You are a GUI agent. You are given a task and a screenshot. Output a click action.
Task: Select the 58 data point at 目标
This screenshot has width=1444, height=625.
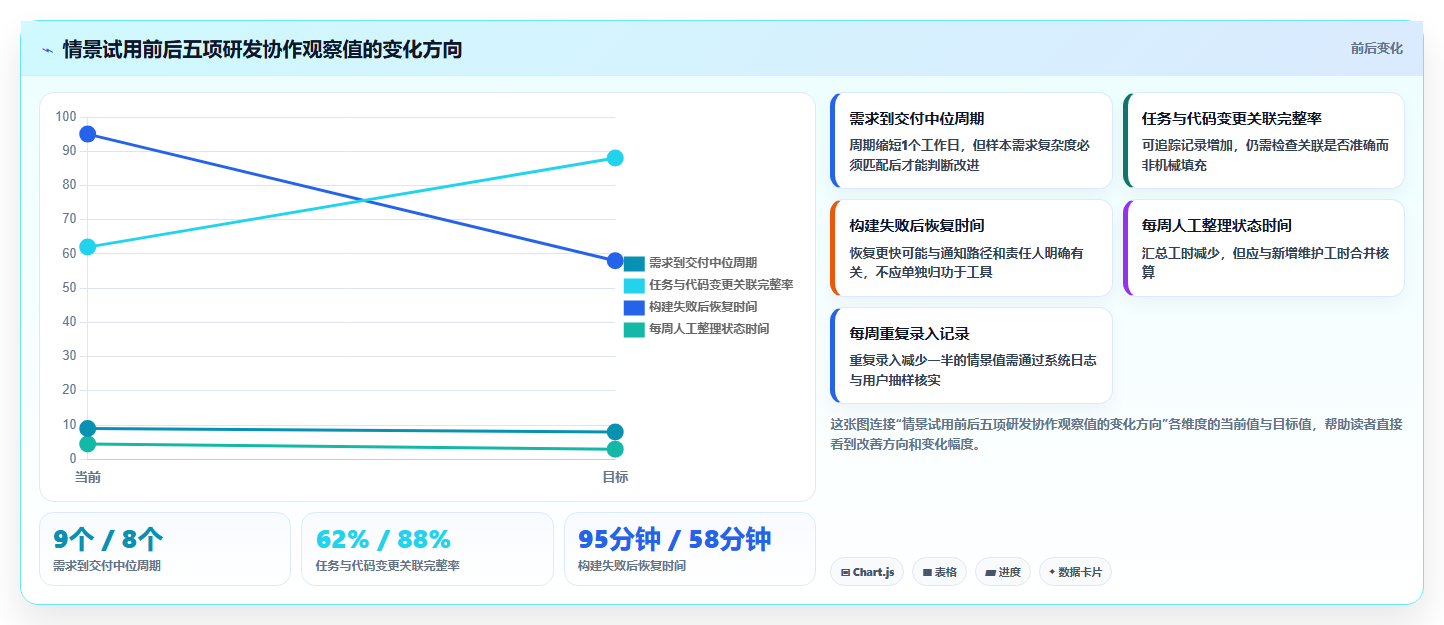[x=615, y=261]
